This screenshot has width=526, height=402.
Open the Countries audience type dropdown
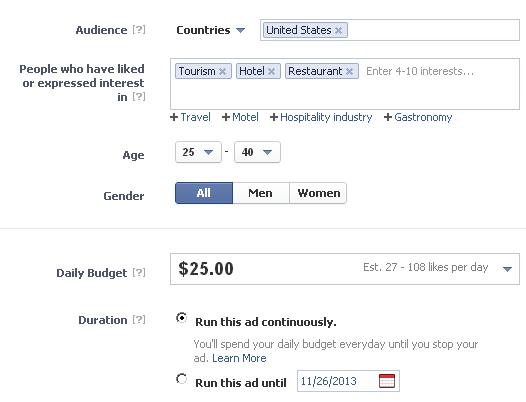[211, 30]
